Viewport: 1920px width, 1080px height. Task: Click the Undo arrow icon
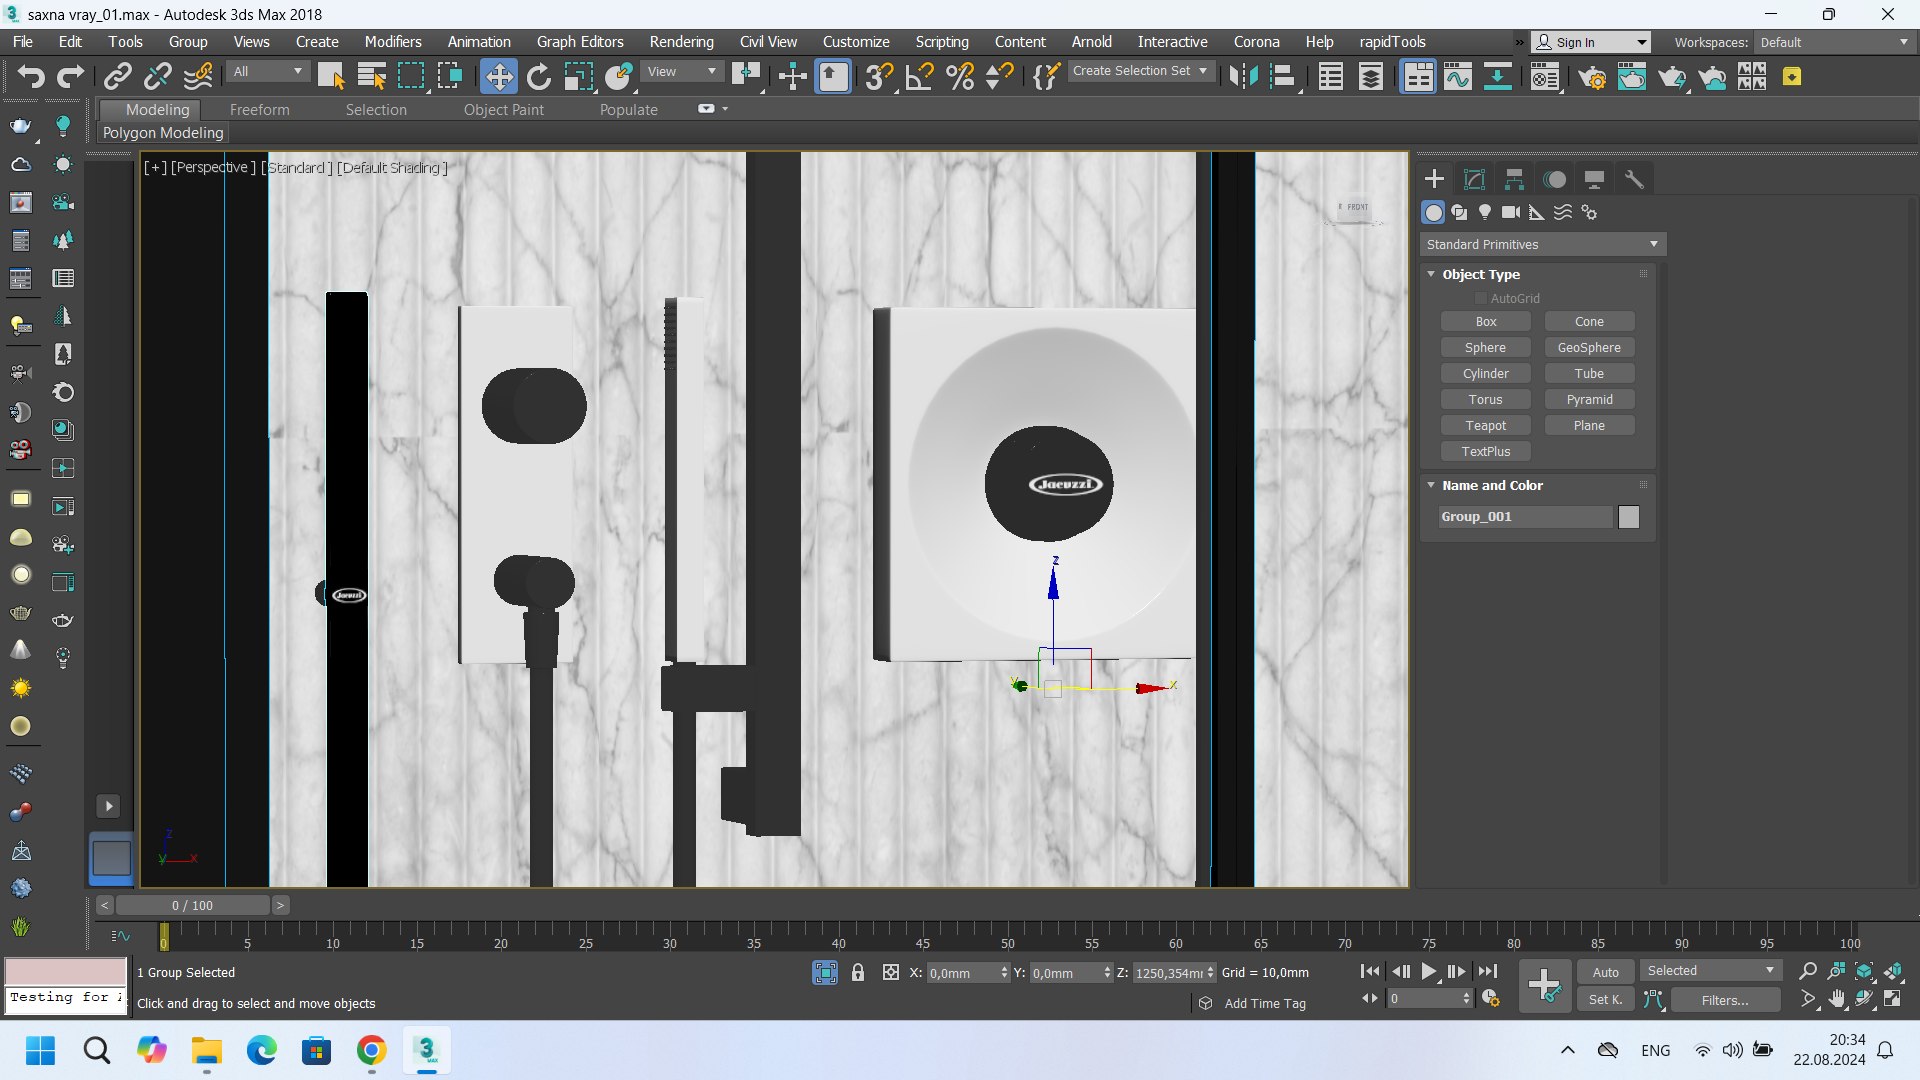30,77
